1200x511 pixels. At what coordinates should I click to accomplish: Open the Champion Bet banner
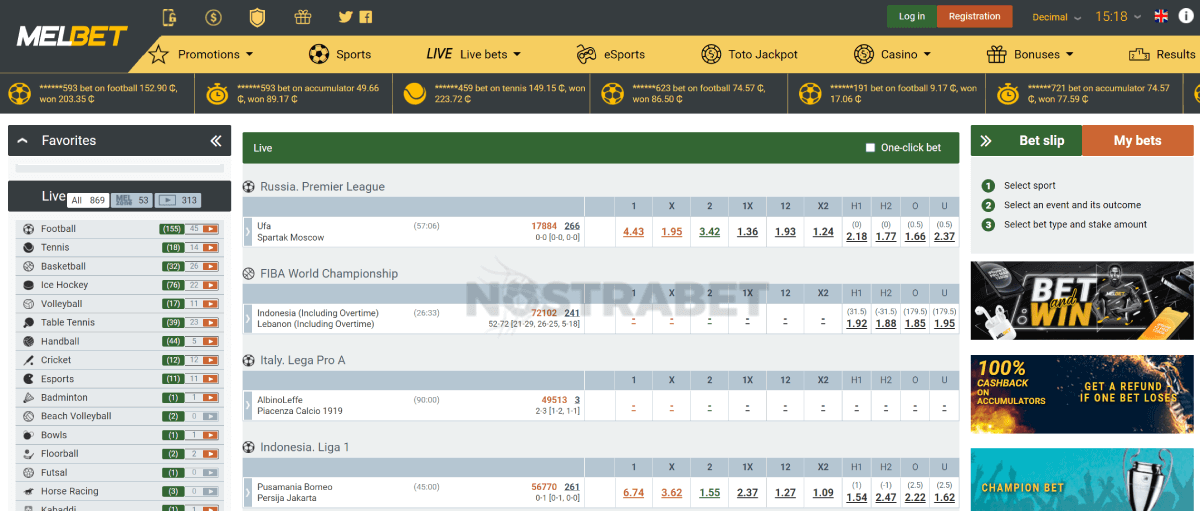[x=1082, y=480]
